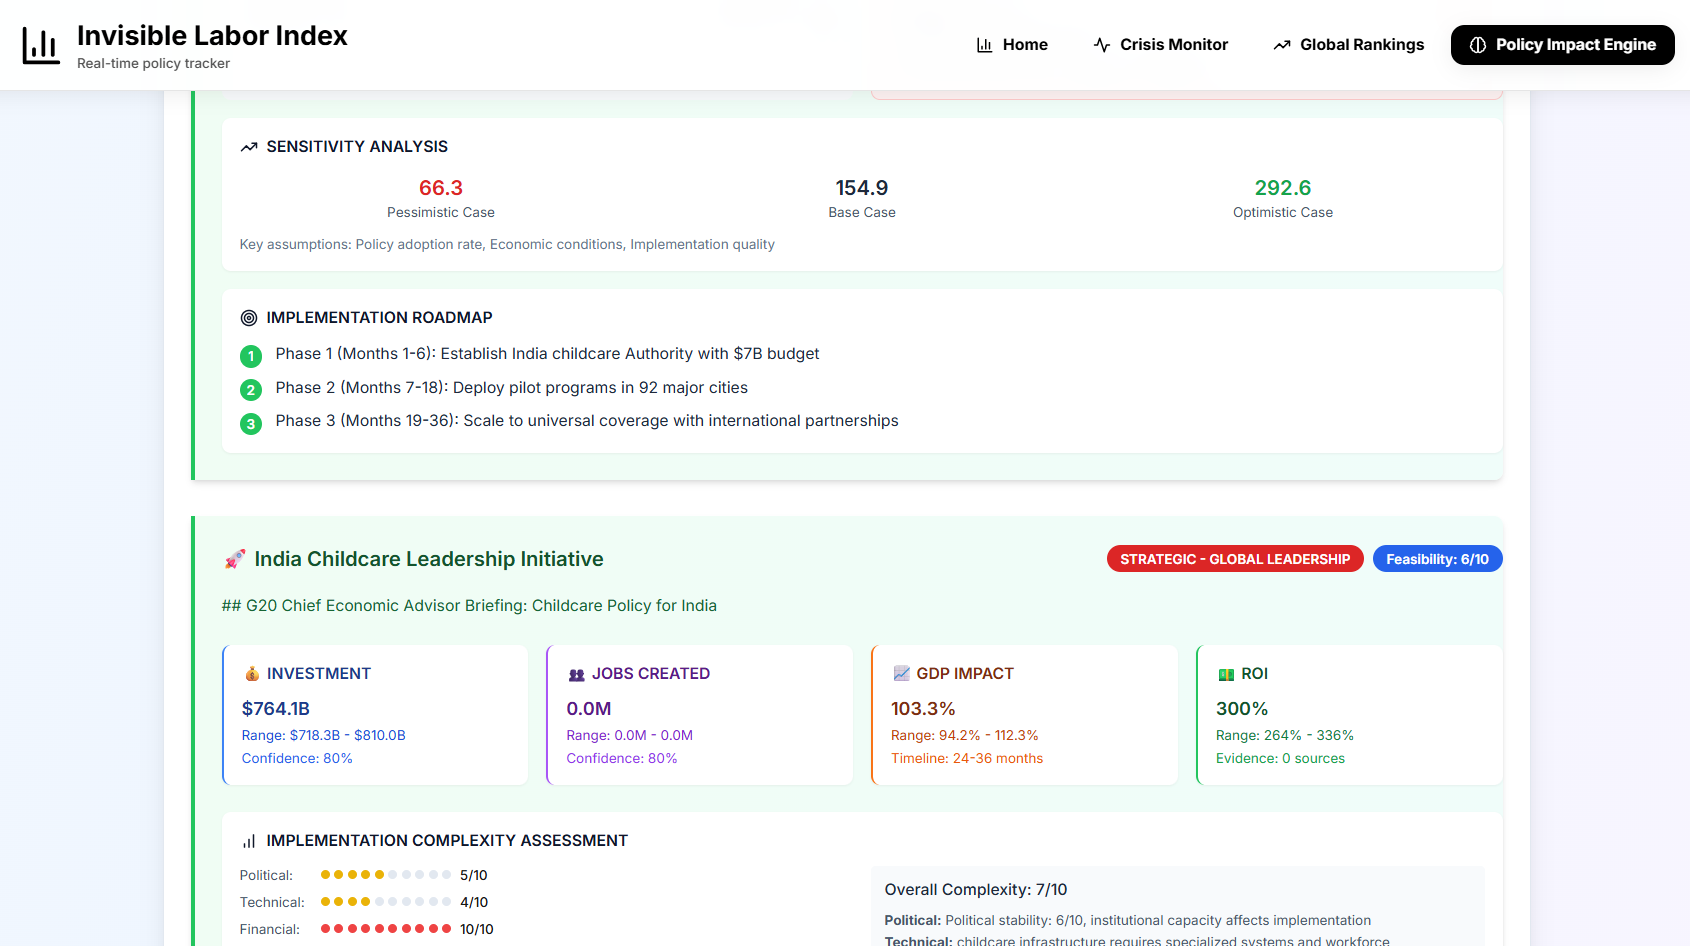Viewport: 1690px width, 946px height.
Task: Click the ROI Range 264% - 336% text
Action: pos(1285,736)
